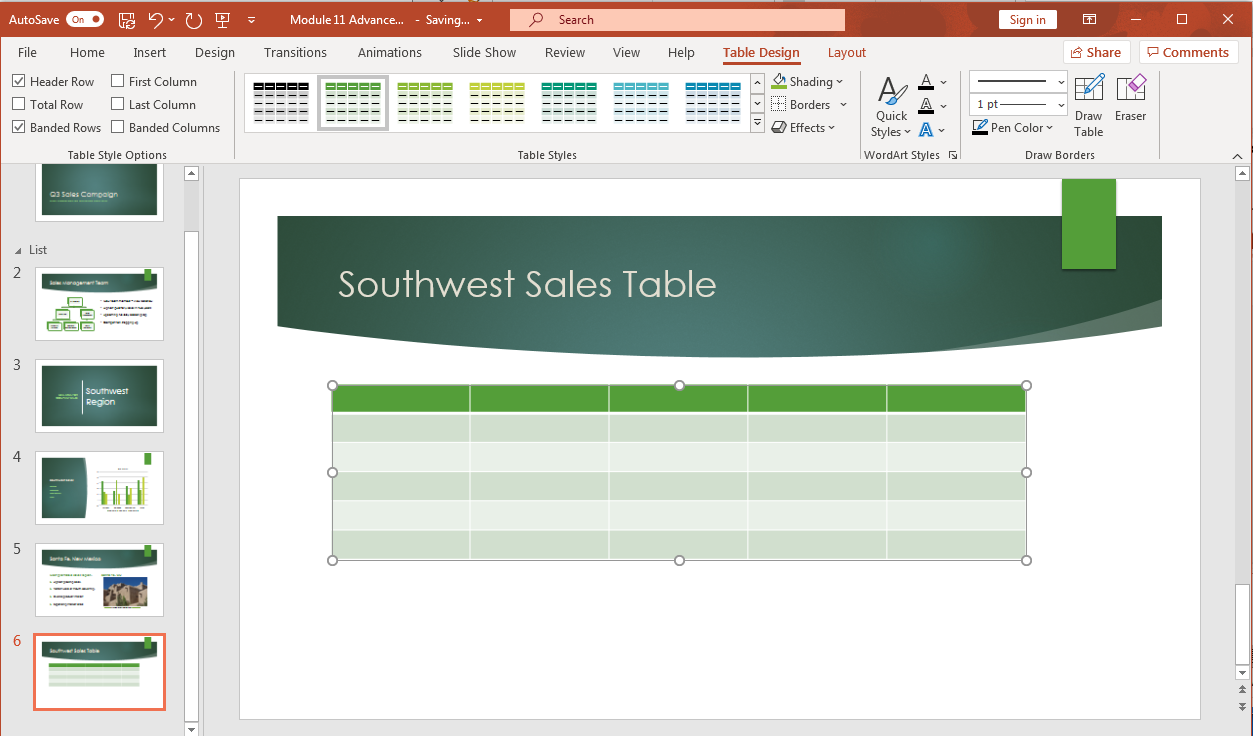1253x736 pixels.
Task: Open the Animations ribbon tab
Action: tap(389, 52)
